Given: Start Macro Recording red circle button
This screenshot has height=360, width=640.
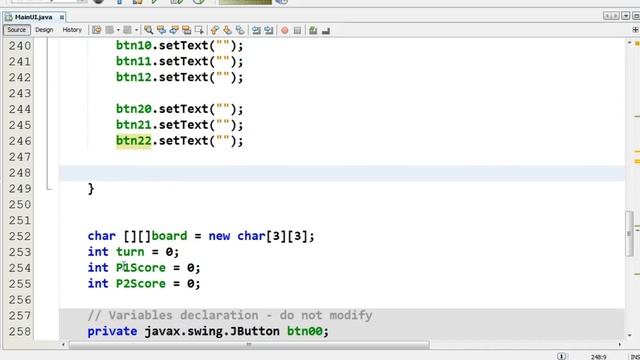Looking at the screenshot, I should point(284,31).
